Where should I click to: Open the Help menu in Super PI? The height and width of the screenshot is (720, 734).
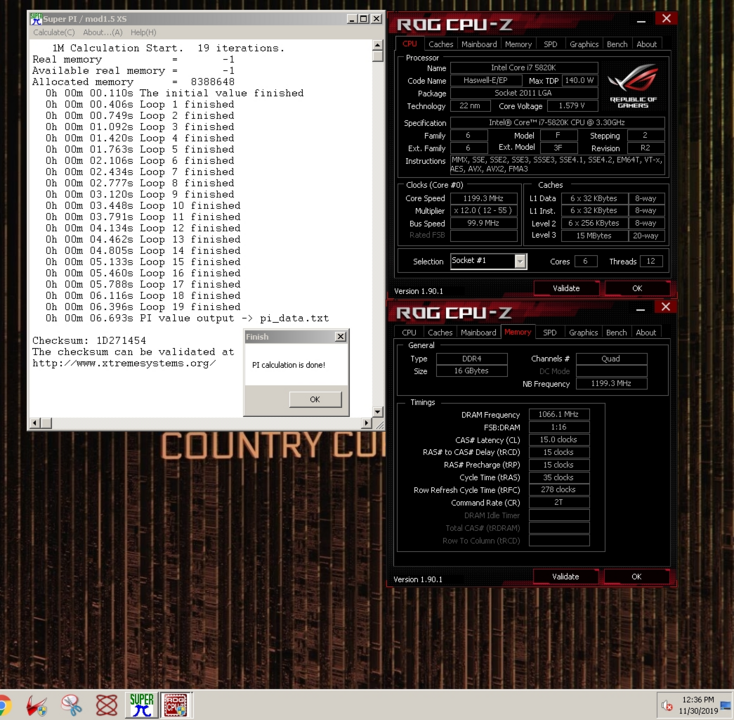[143, 32]
